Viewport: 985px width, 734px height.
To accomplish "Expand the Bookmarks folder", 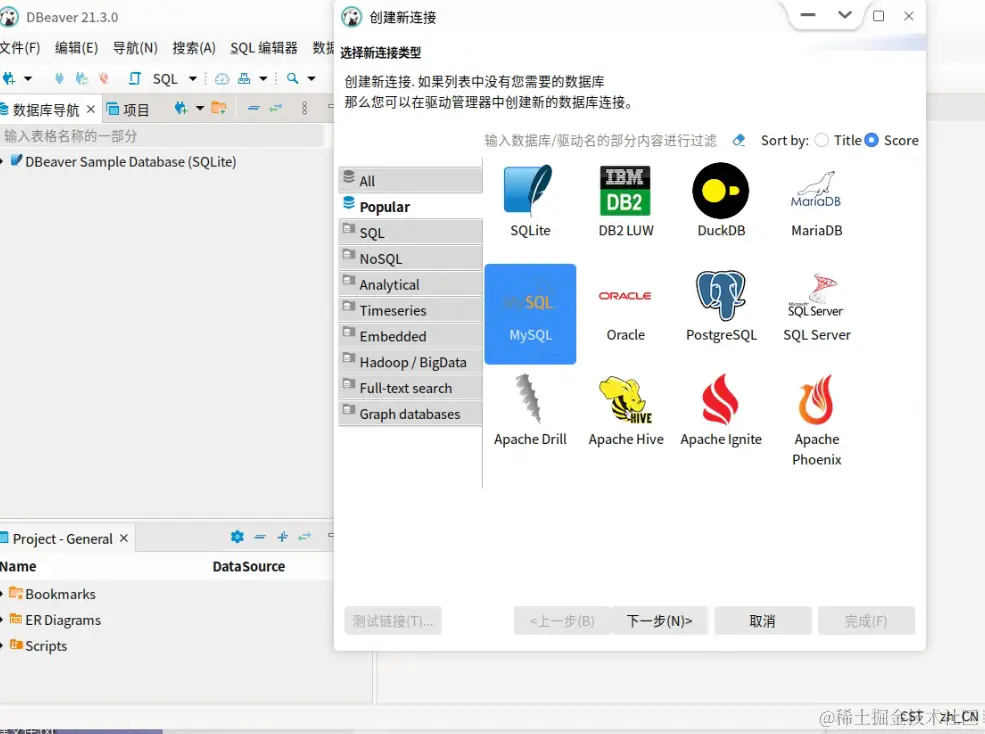I will pyautogui.click(x=2, y=594).
